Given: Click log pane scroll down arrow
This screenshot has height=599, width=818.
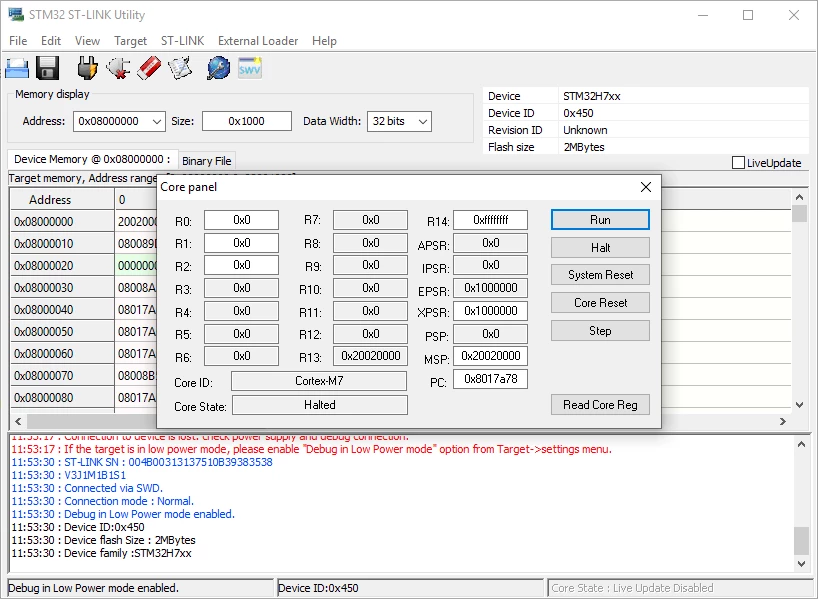Looking at the screenshot, I should pyautogui.click(x=801, y=564).
